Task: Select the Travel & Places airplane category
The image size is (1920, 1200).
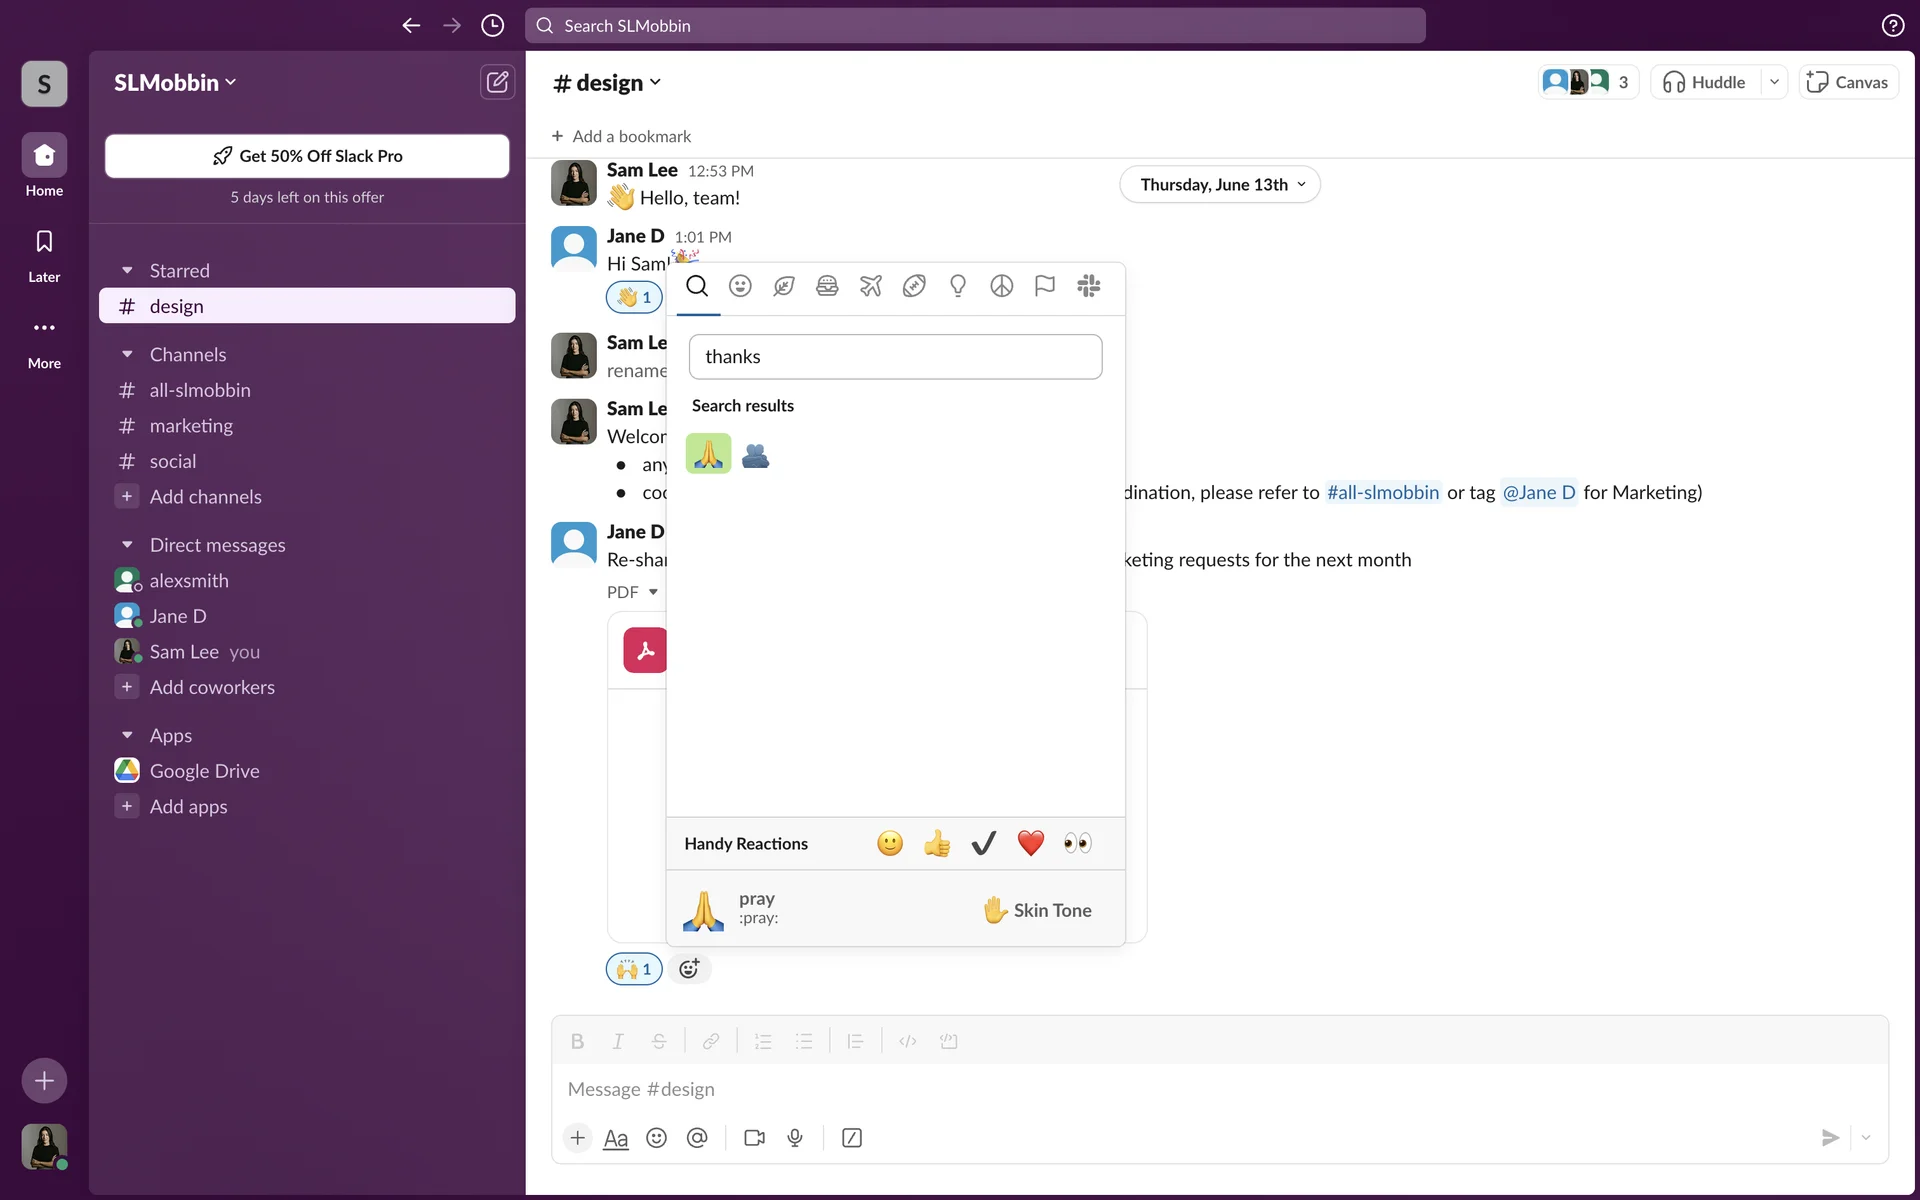Action: coord(871,287)
